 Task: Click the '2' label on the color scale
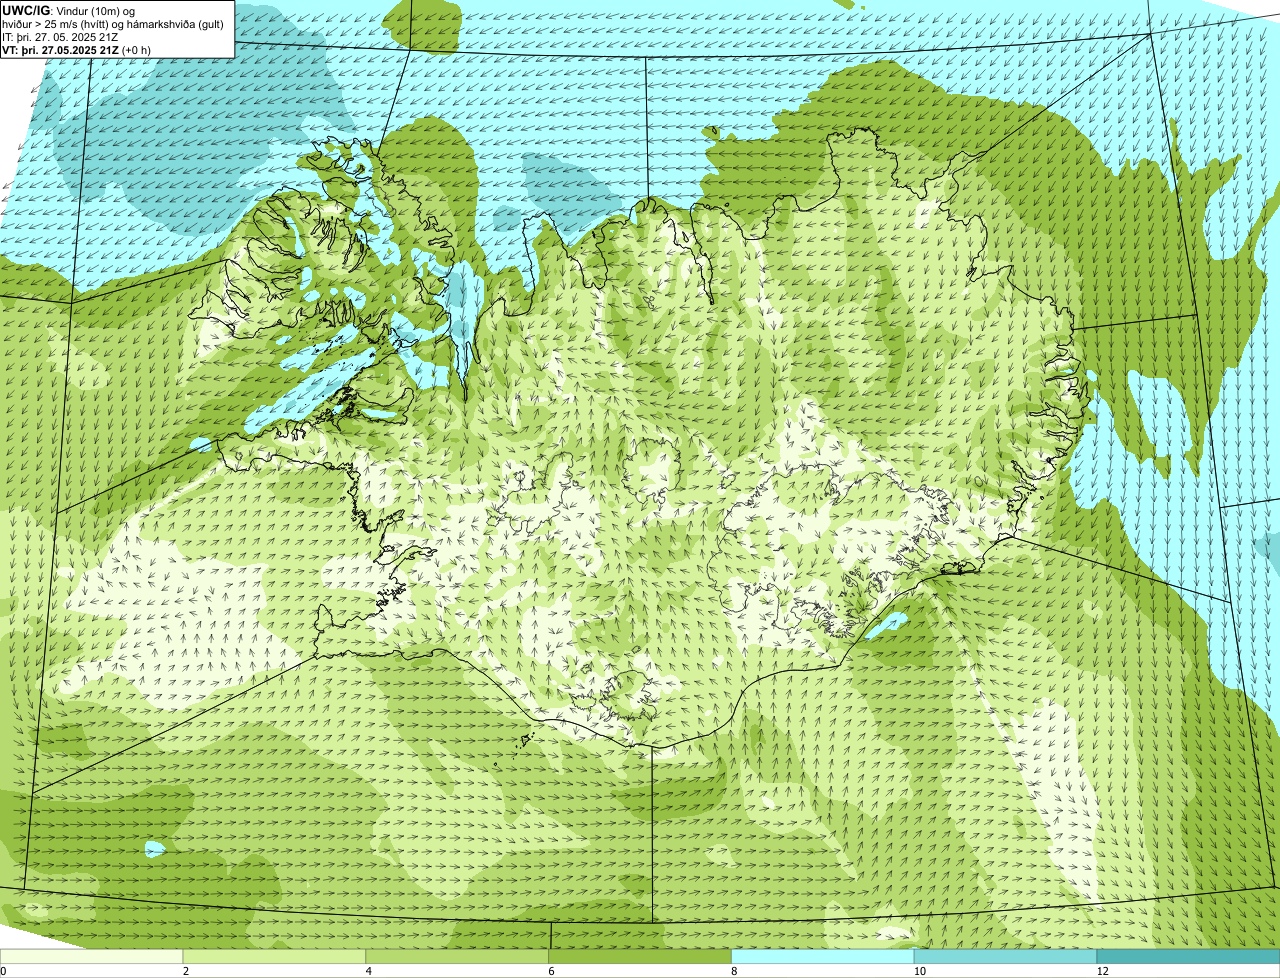click(186, 971)
